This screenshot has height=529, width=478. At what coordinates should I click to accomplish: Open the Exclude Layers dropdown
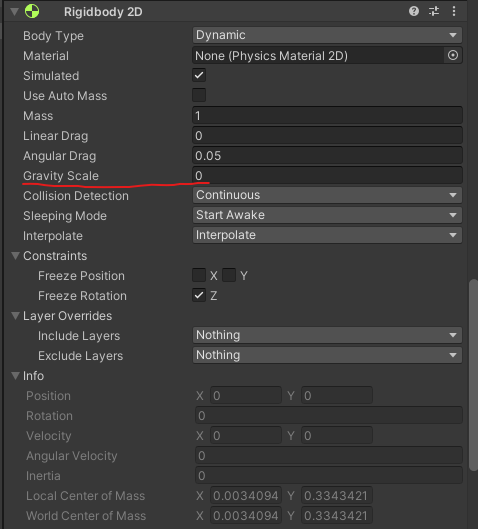pyautogui.click(x=327, y=355)
